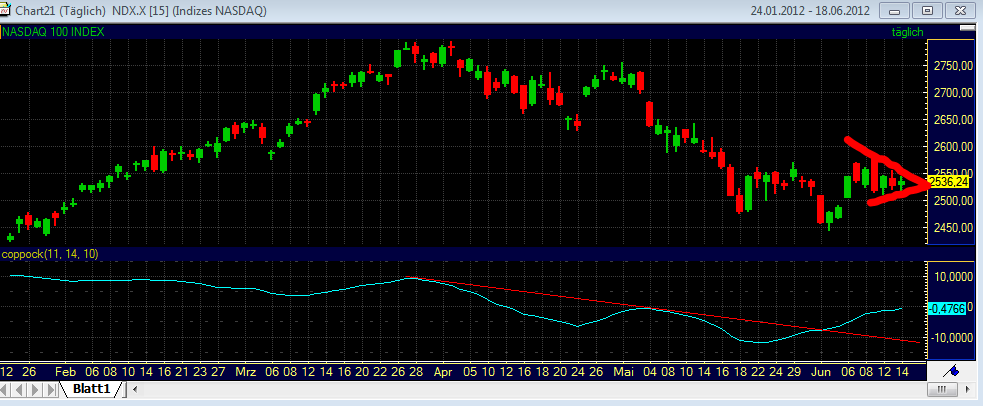Click the 2700,00 price axis label
The height and width of the screenshot is (406, 983).
tap(952, 93)
